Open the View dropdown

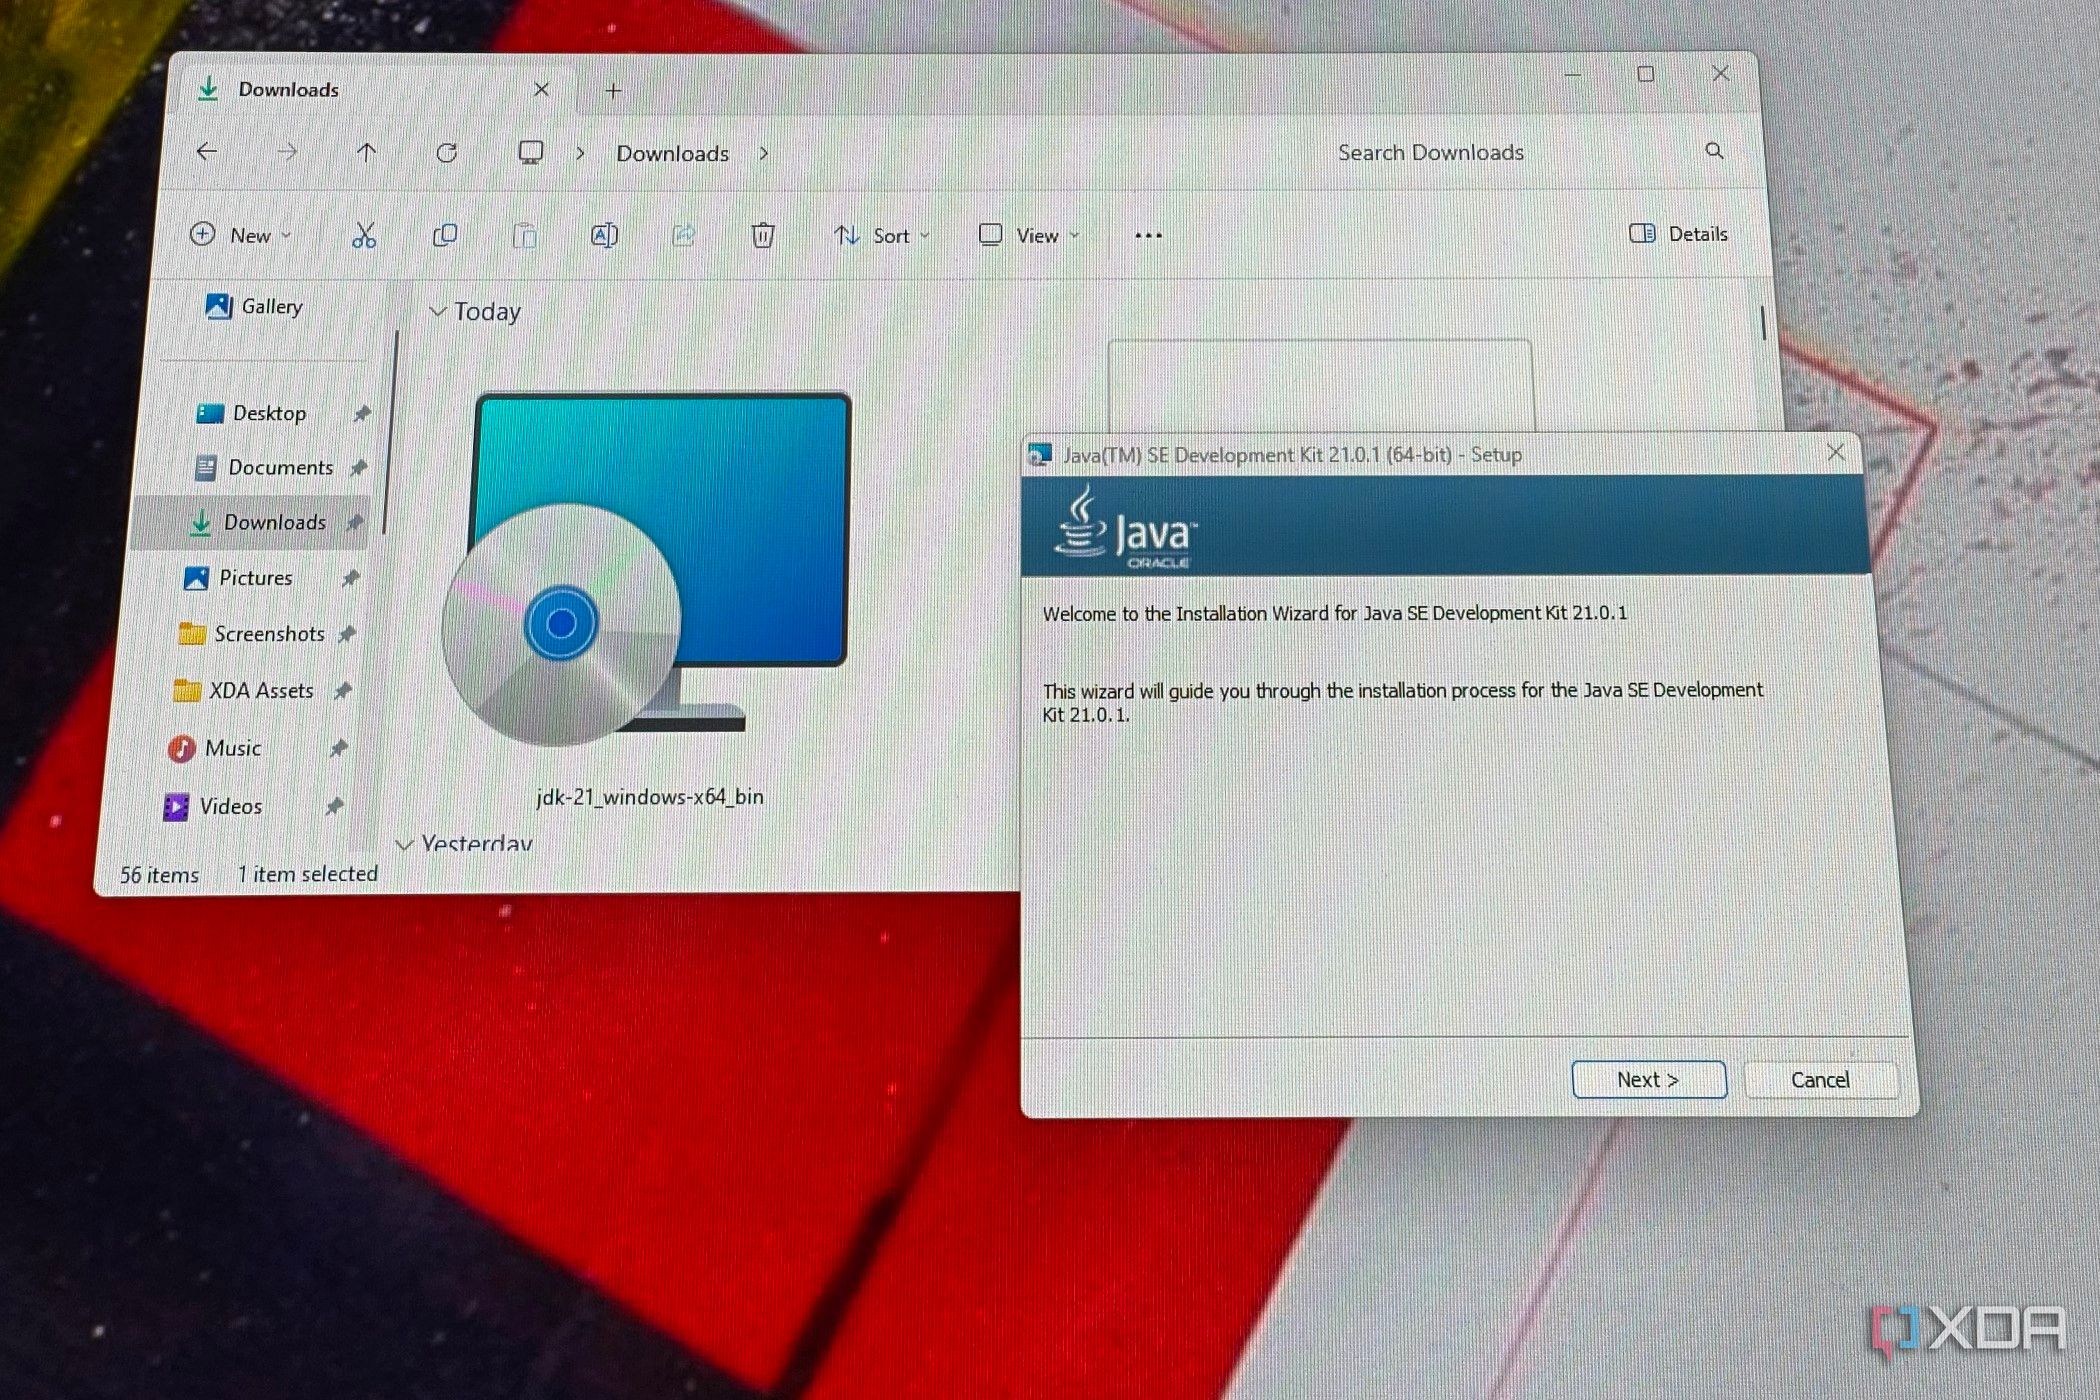[1029, 236]
